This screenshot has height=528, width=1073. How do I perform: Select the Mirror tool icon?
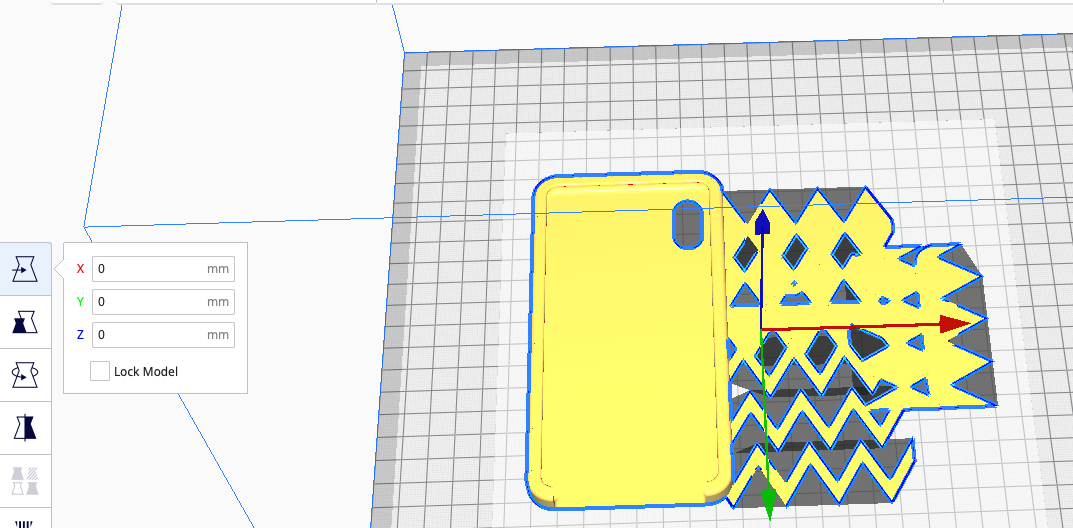pyautogui.click(x=25, y=427)
